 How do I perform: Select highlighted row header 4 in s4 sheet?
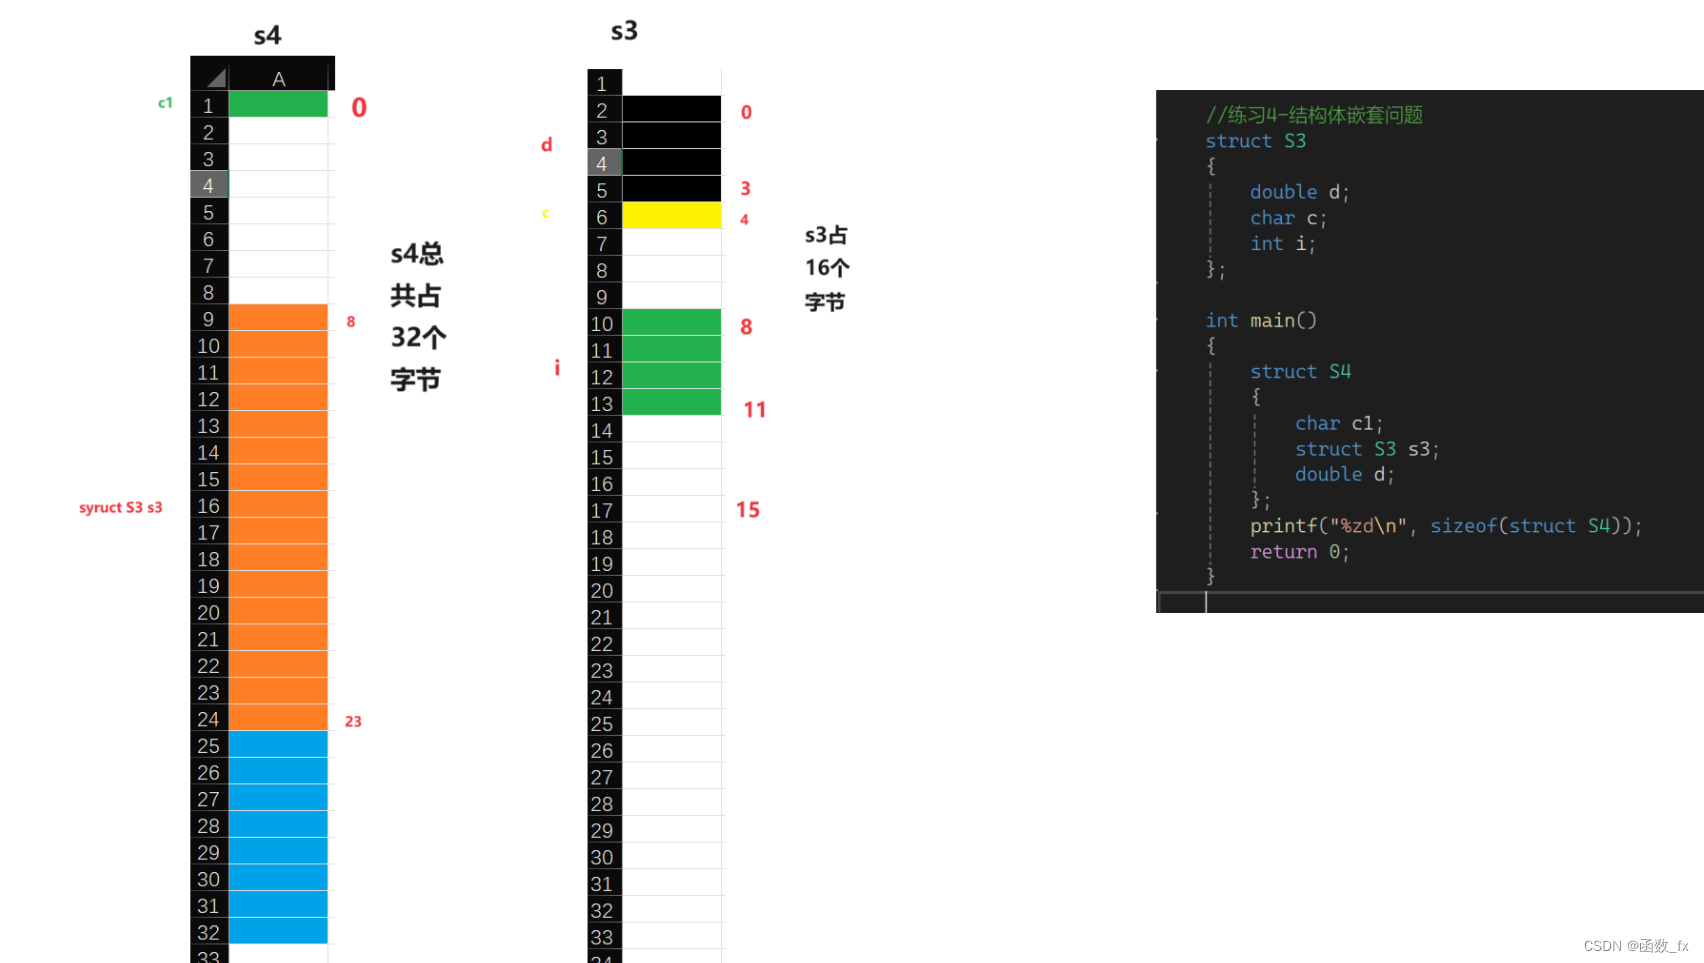tap(209, 185)
